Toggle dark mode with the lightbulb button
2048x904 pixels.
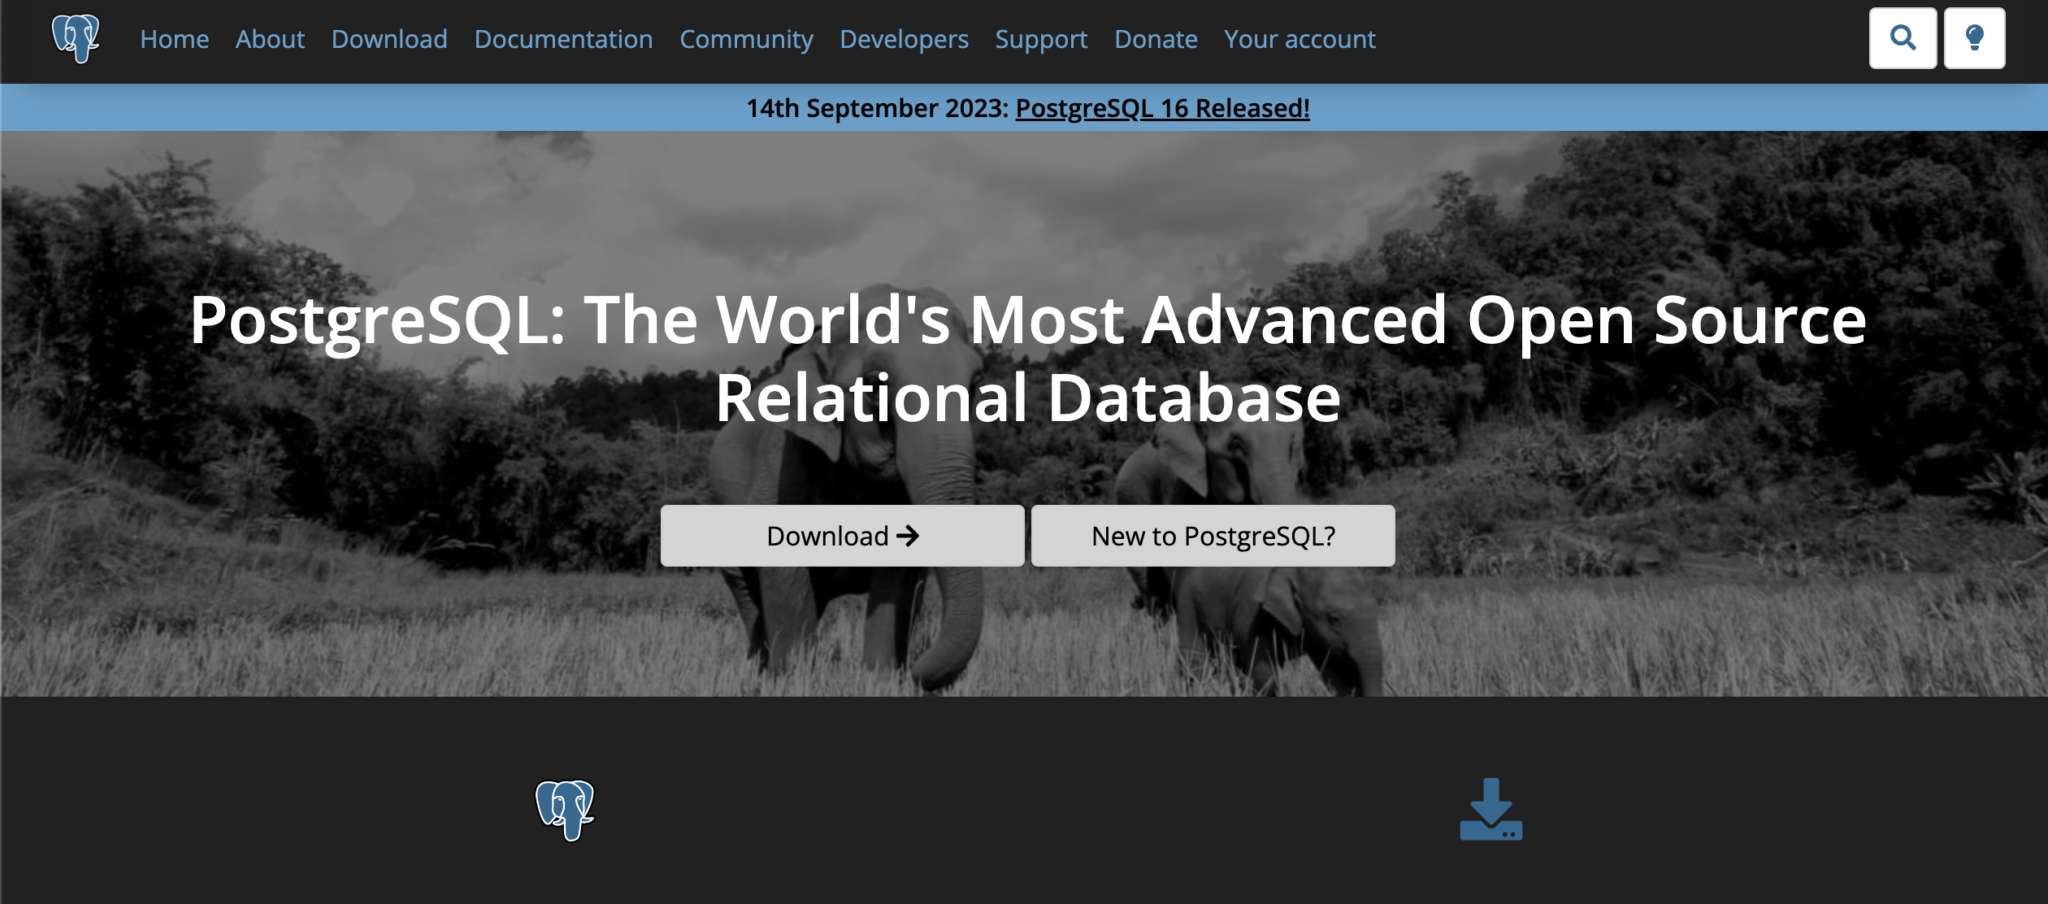(1975, 38)
